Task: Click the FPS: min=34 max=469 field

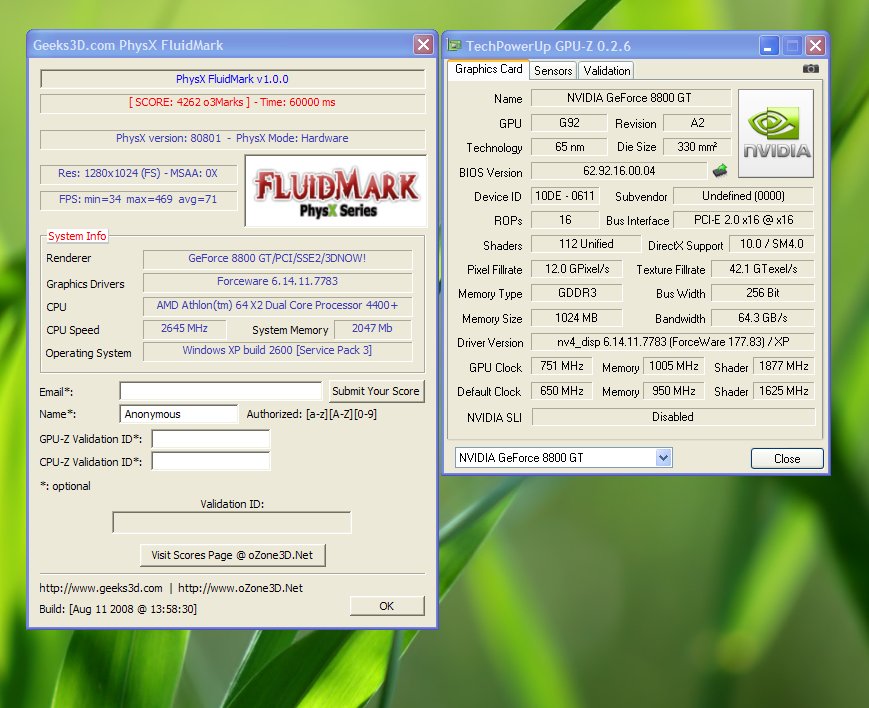Action: [138, 200]
